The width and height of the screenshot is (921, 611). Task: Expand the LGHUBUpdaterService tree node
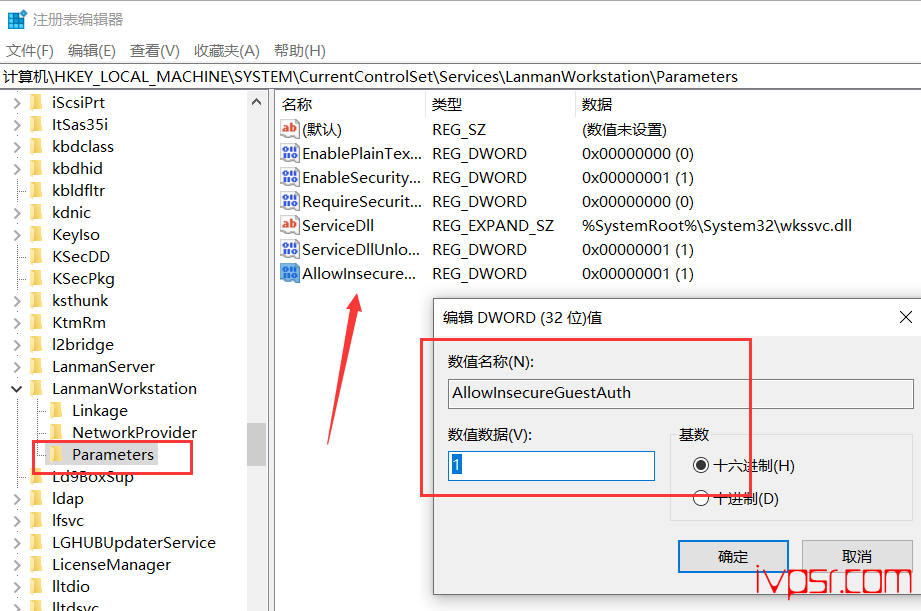click(x=16, y=543)
